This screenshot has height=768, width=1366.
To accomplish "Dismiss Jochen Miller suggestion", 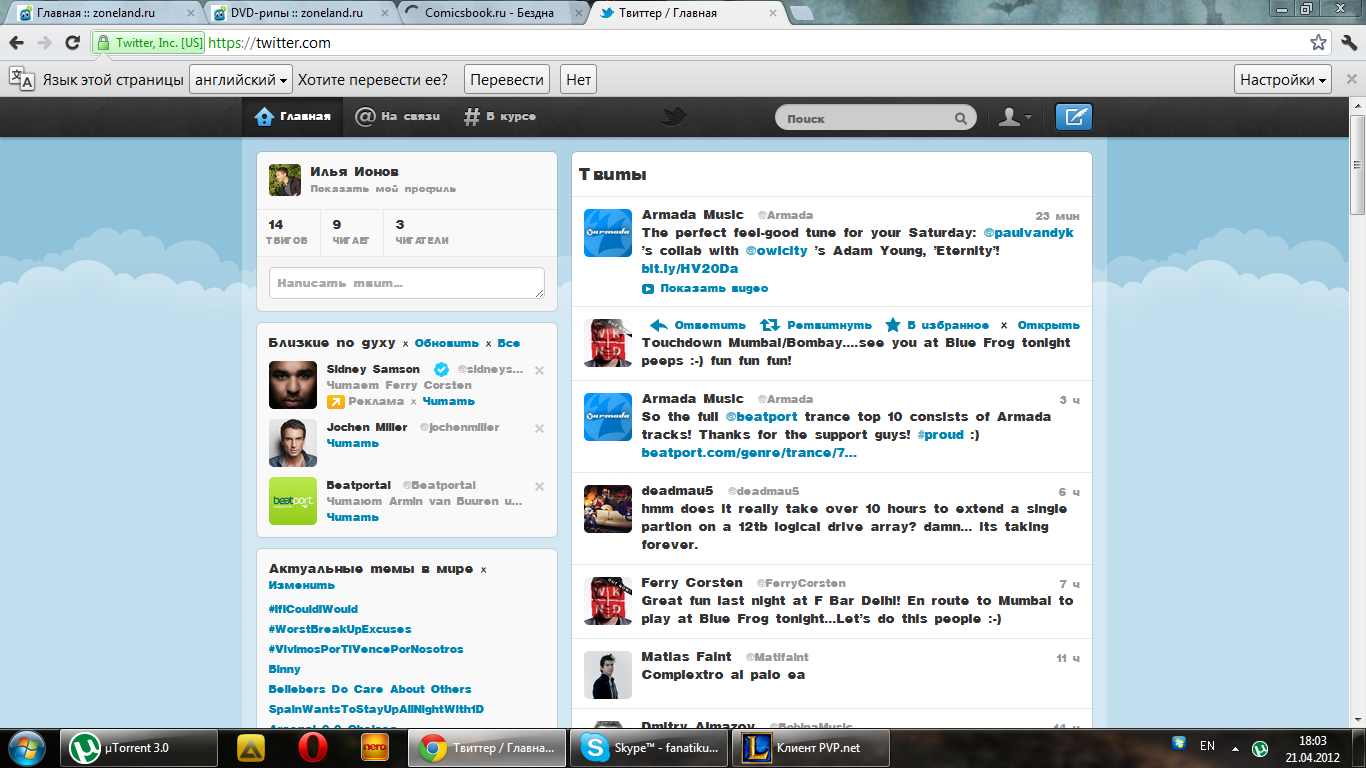I will [540, 429].
